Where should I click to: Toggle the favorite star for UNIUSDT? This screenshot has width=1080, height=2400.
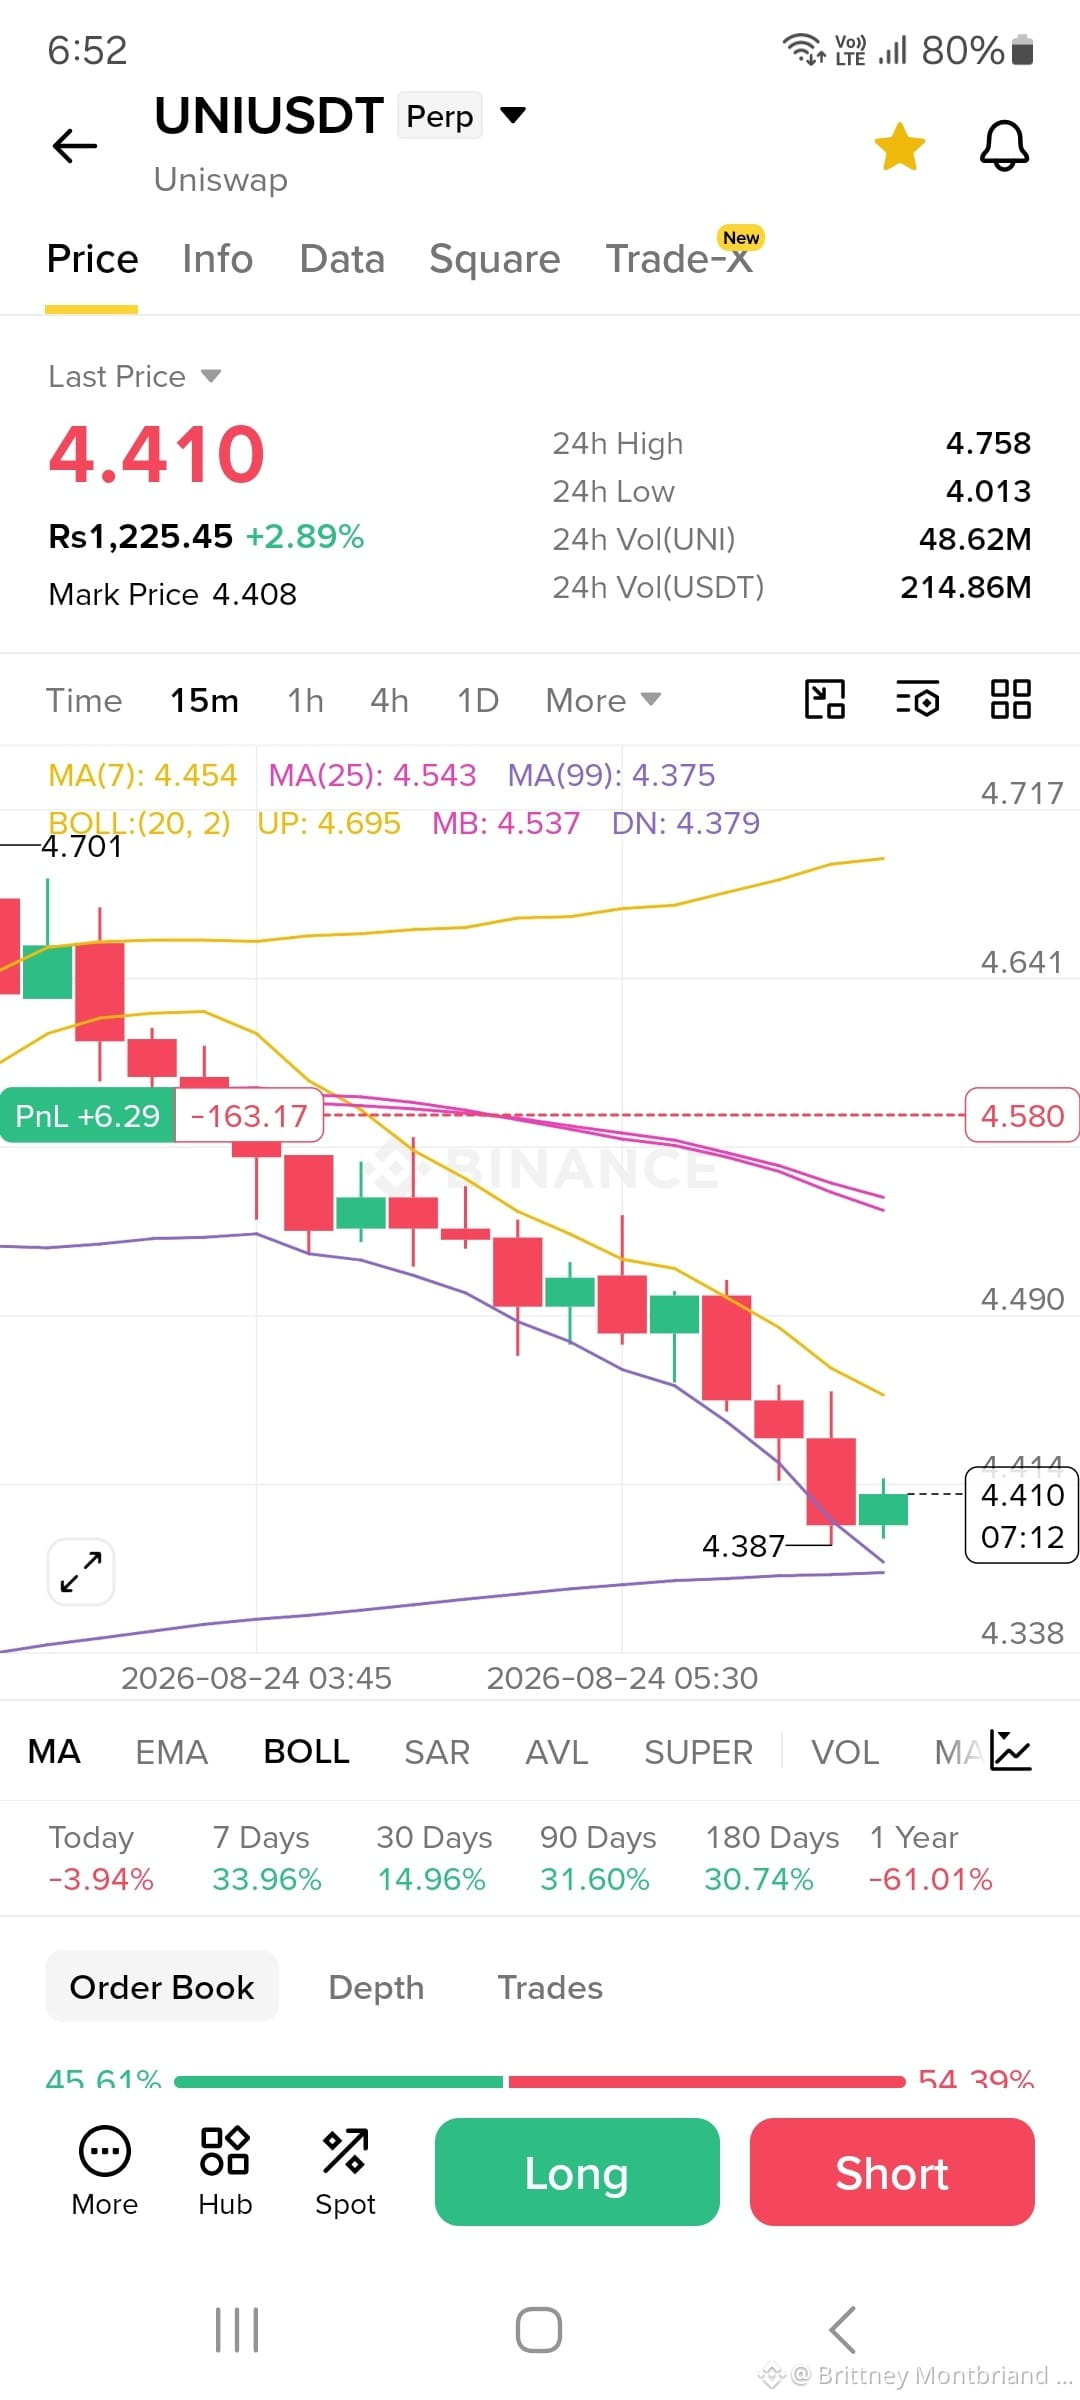899,147
